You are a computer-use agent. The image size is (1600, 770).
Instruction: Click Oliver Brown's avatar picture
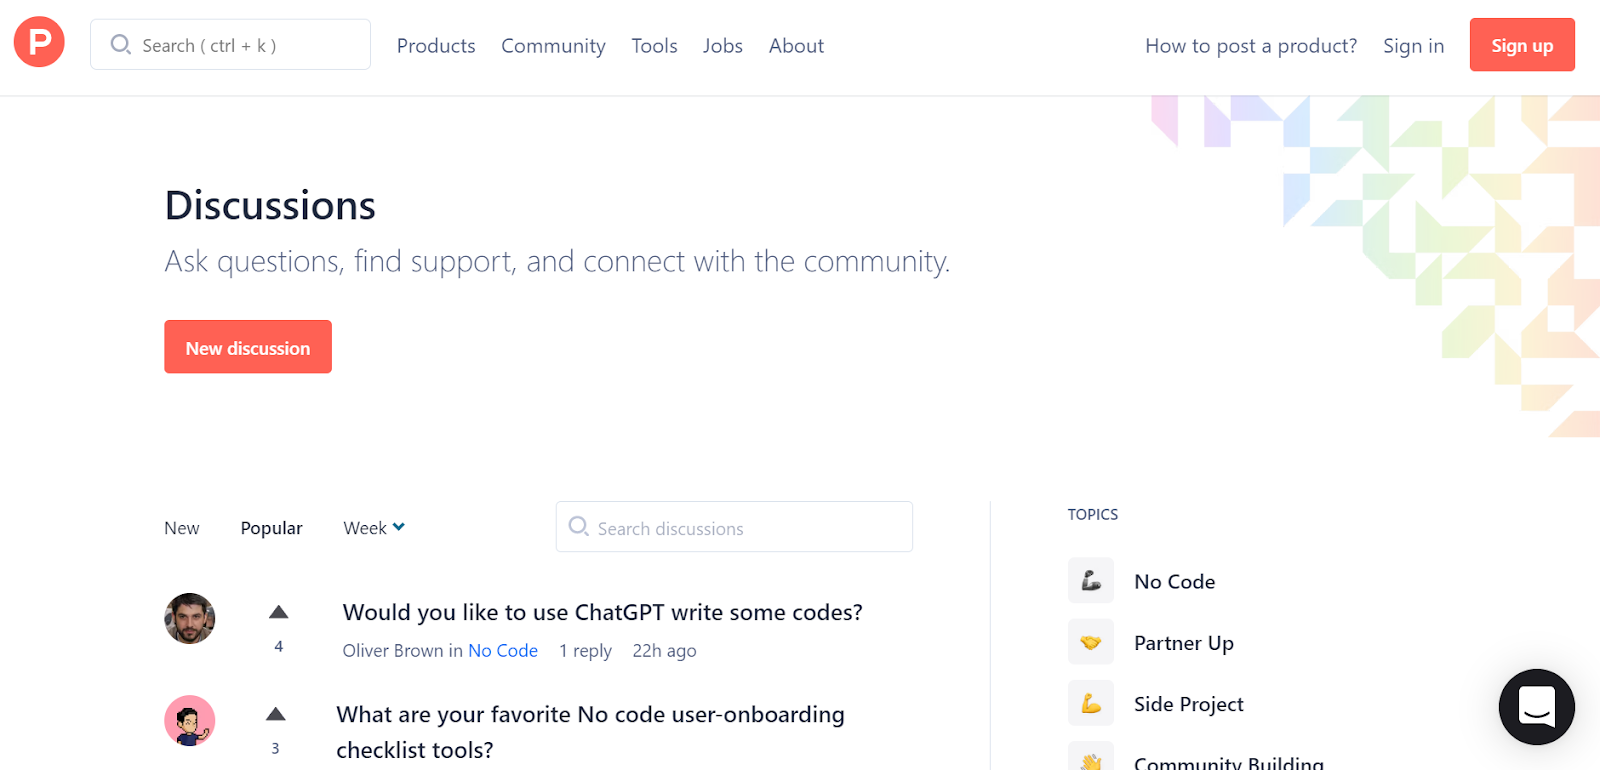190,618
